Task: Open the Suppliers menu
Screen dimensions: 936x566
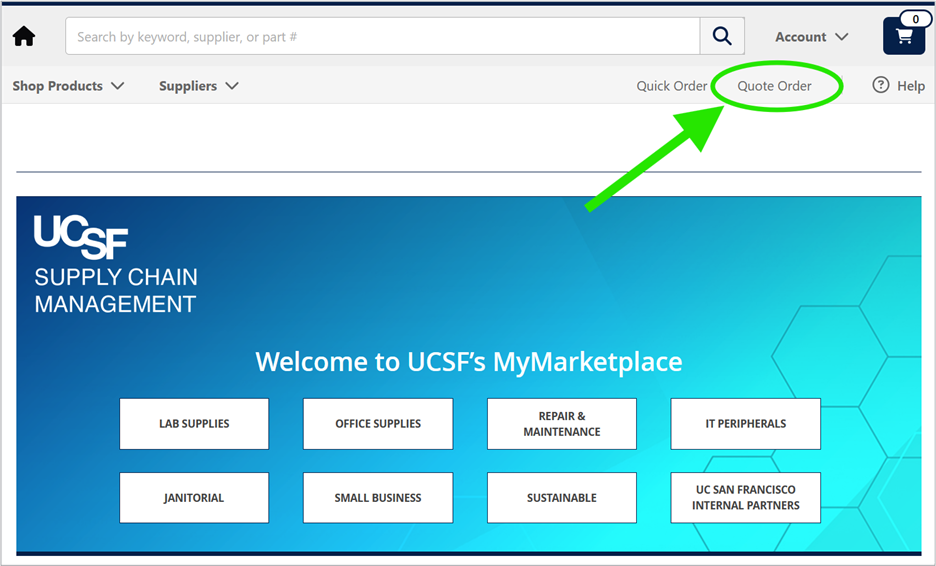Action: click(x=199, y=86)
